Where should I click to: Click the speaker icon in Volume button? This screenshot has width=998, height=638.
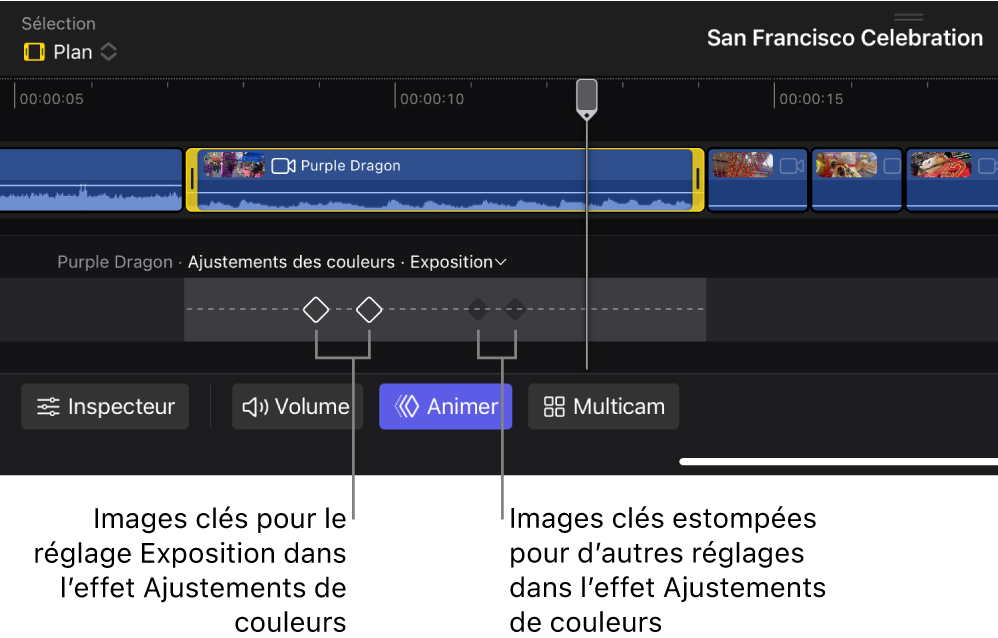click(255, 406)
